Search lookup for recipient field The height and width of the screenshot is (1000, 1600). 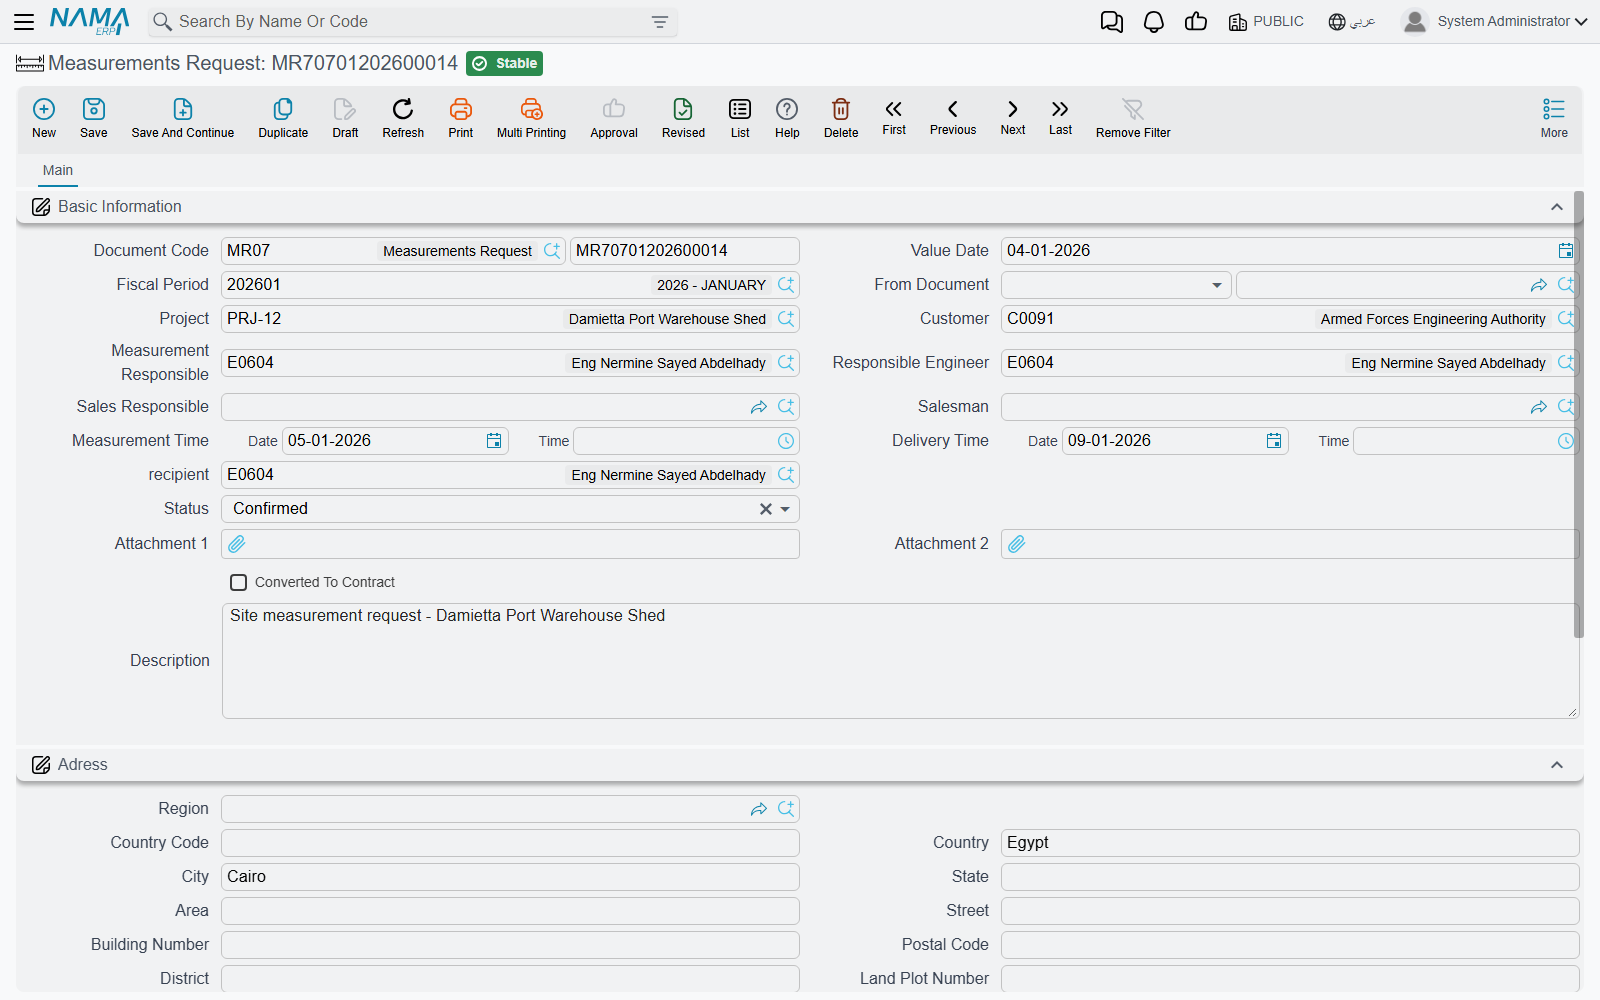click(x=786, y=475)
